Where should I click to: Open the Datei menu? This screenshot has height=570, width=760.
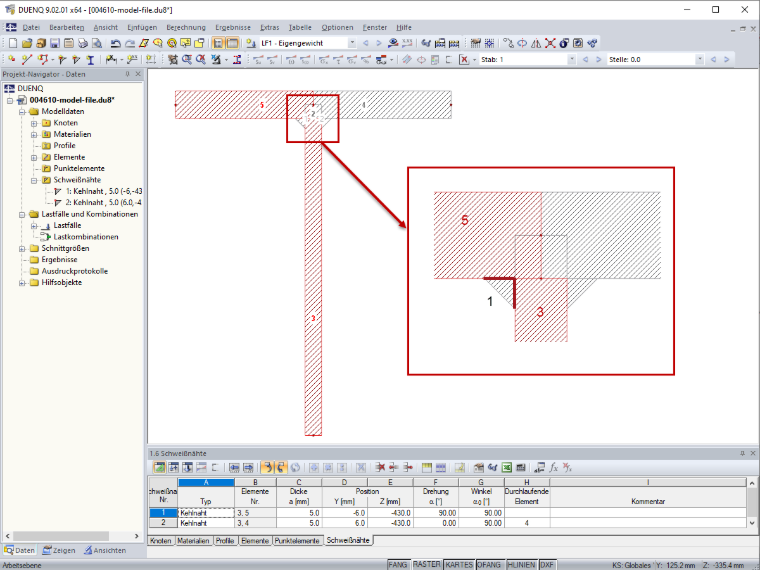[31, 28]
